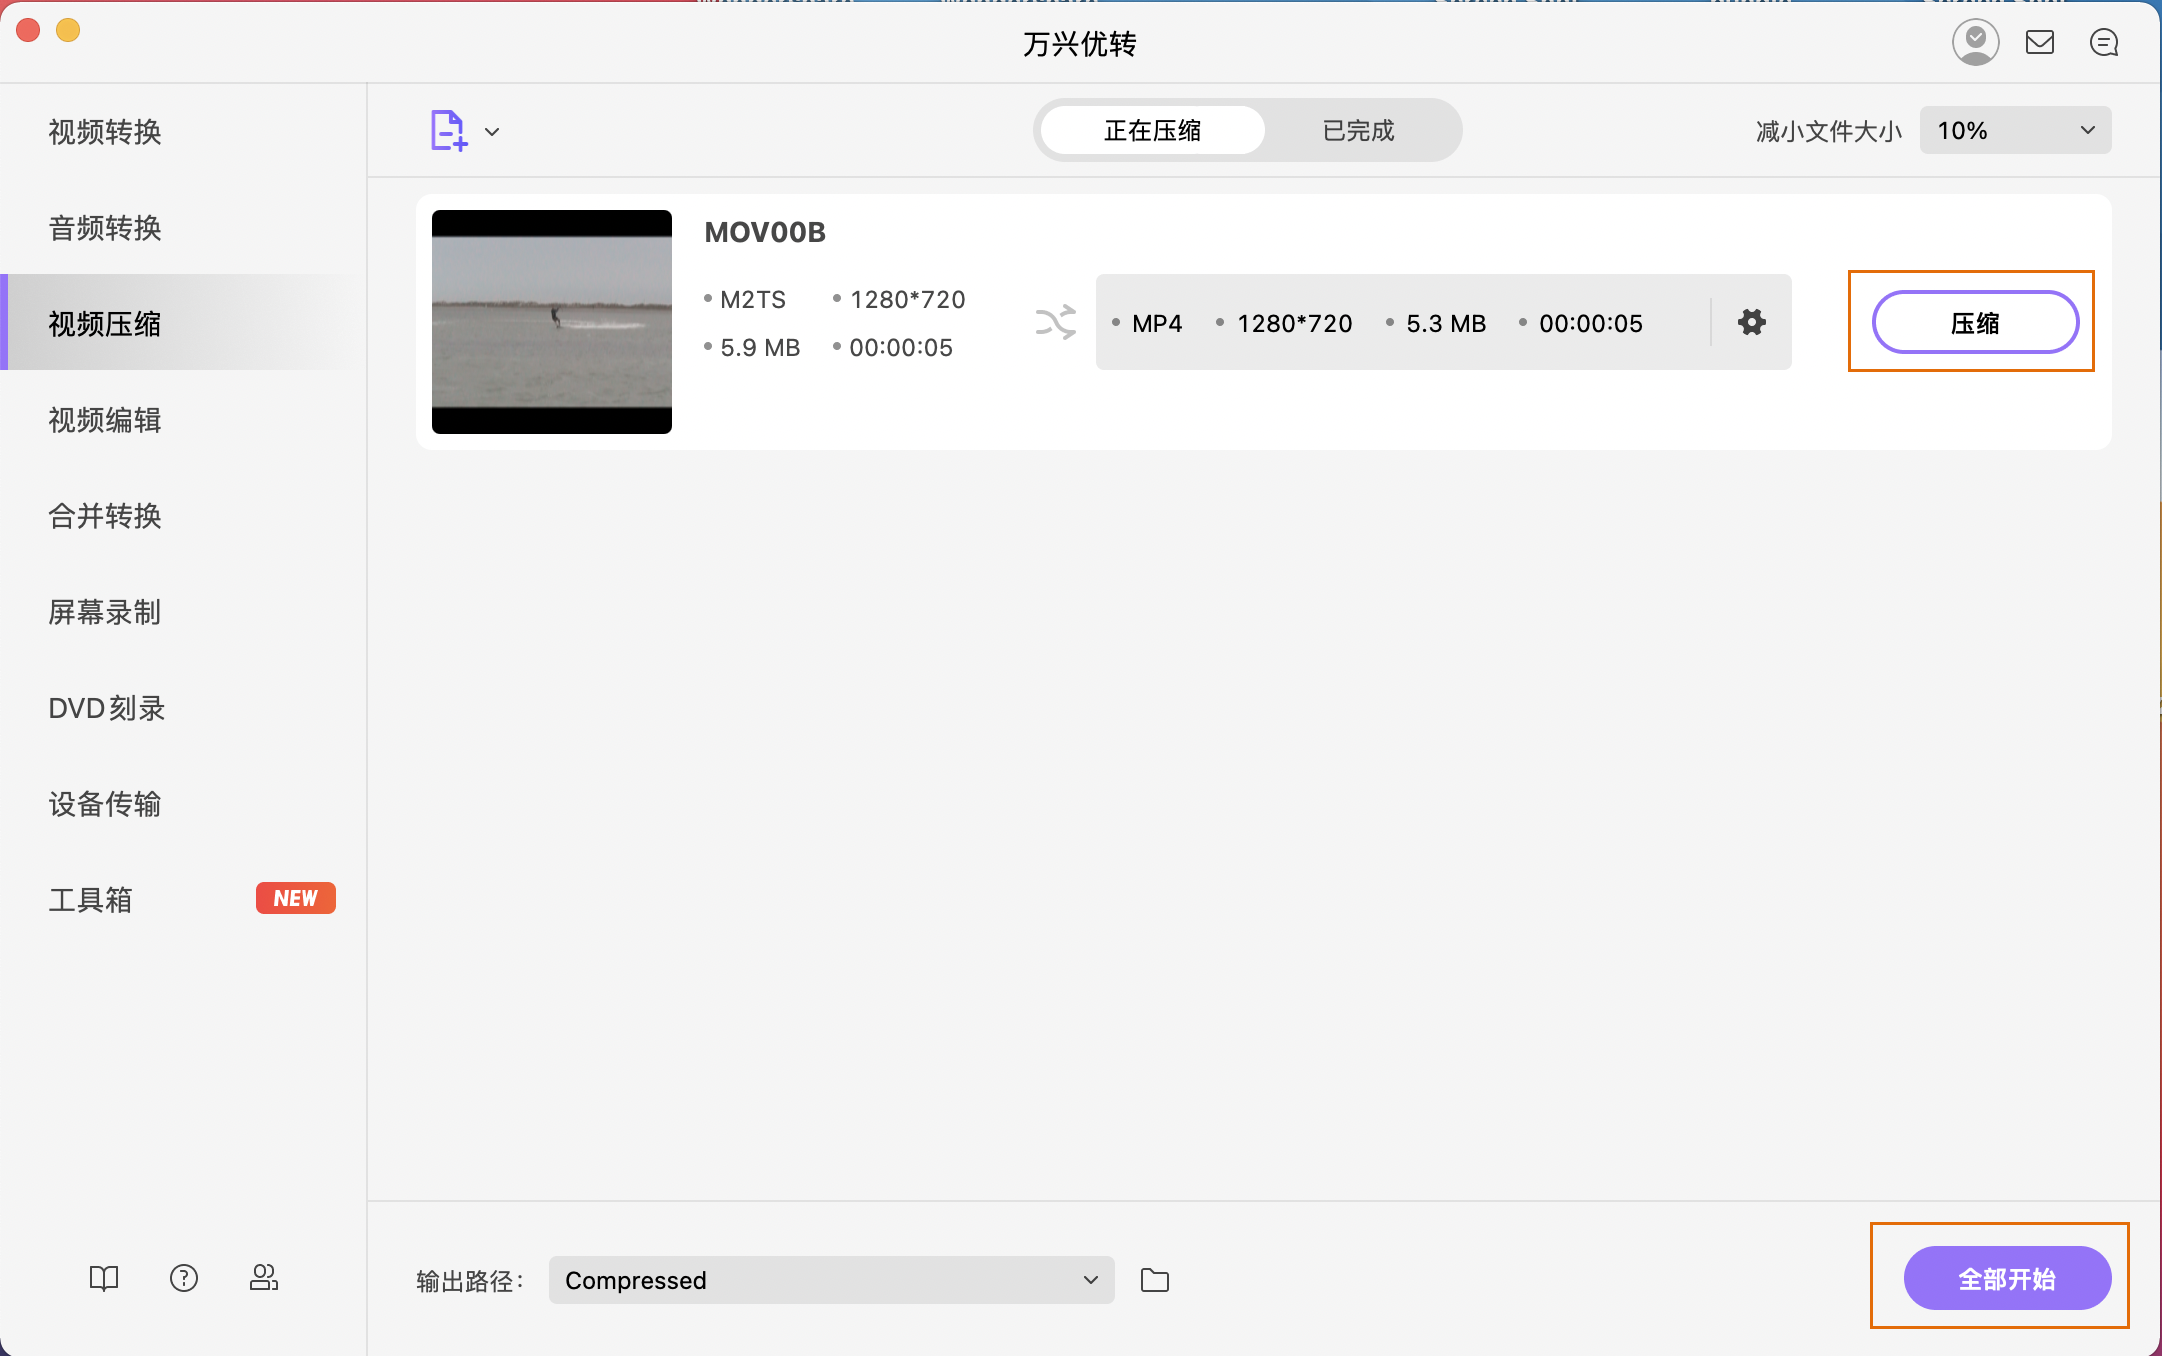The image size is (2162, 1356).
Task: Expand the add-file chevron arrow
Action: tap(492, 131)
